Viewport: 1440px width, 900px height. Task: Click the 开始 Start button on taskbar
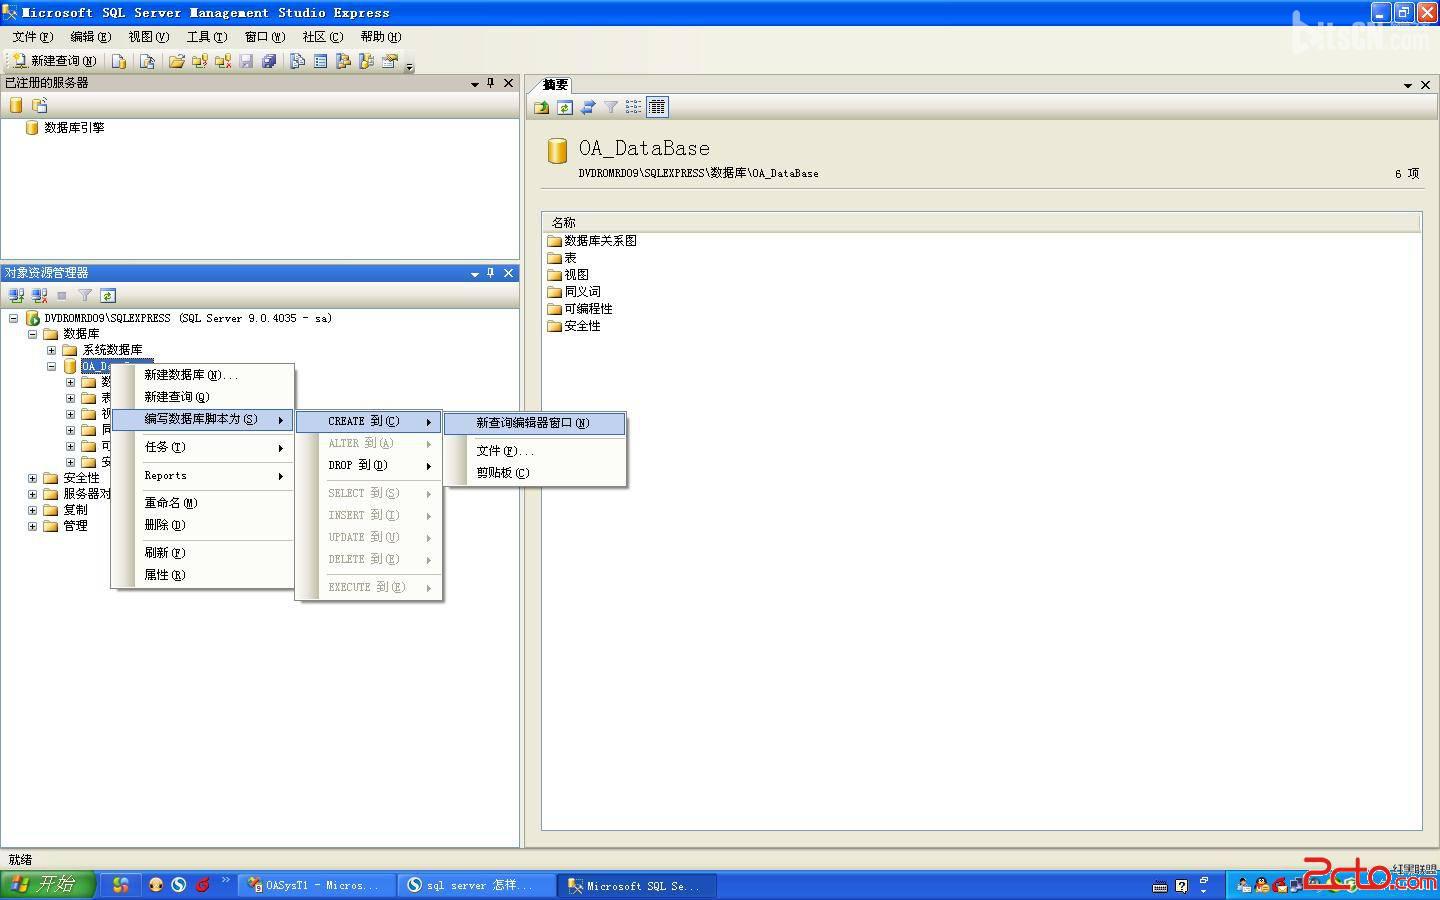[x=46, y=884]
